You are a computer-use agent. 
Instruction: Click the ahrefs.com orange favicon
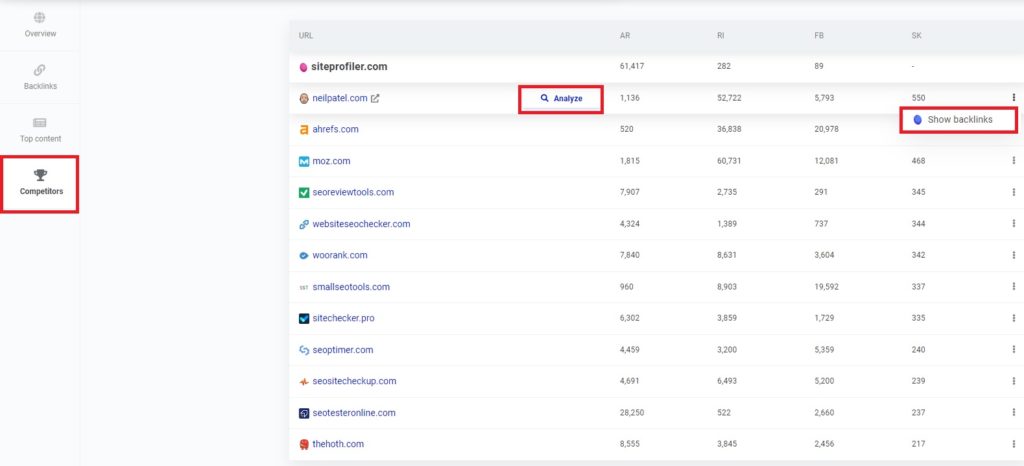point(304,129)
